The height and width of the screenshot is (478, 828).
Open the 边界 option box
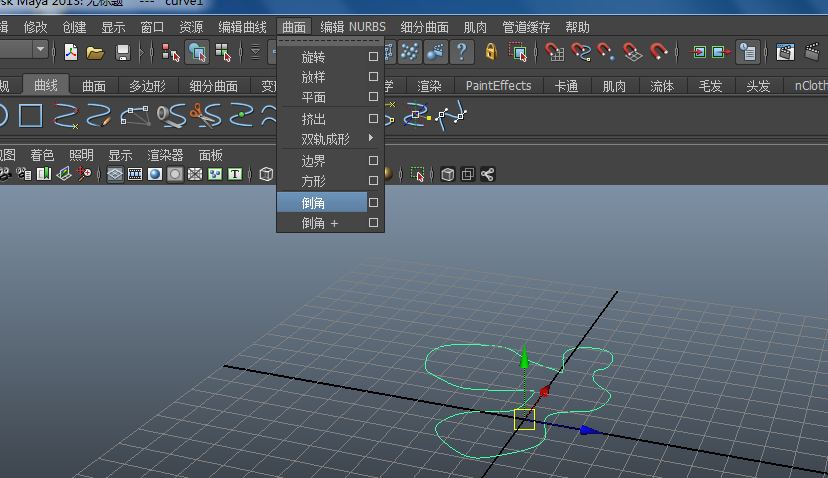(373, 160)
